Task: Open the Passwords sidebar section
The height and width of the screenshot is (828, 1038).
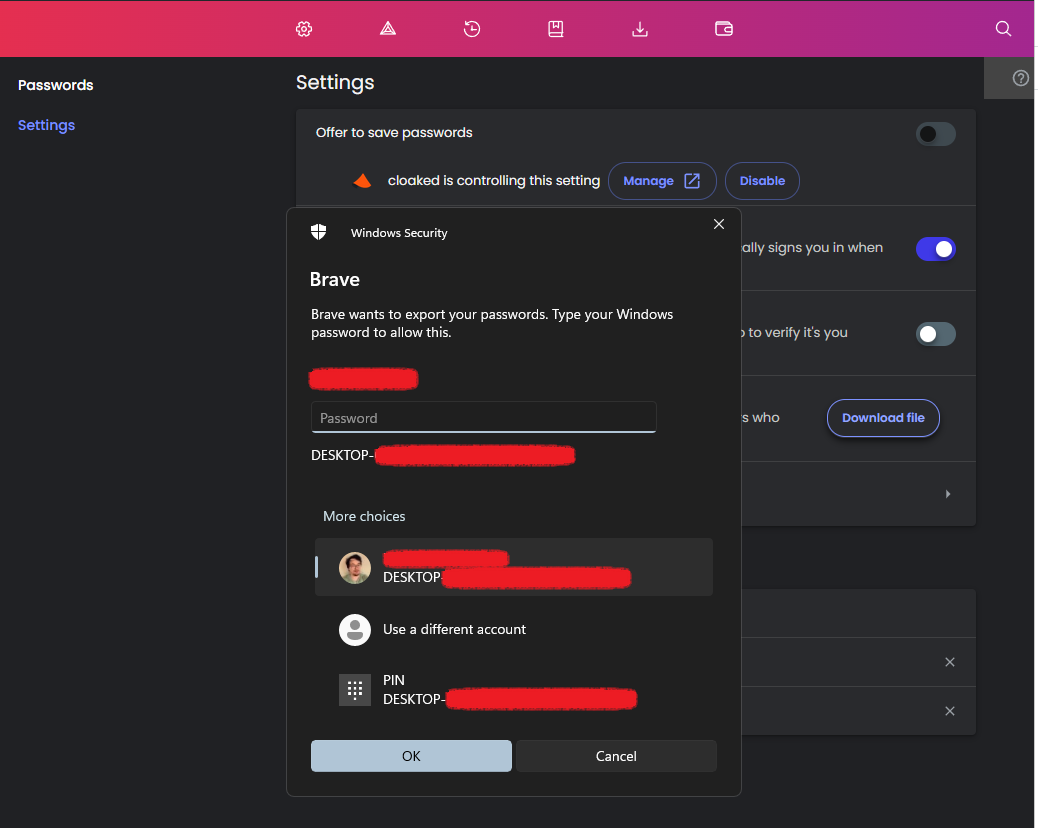Action: 56,85
